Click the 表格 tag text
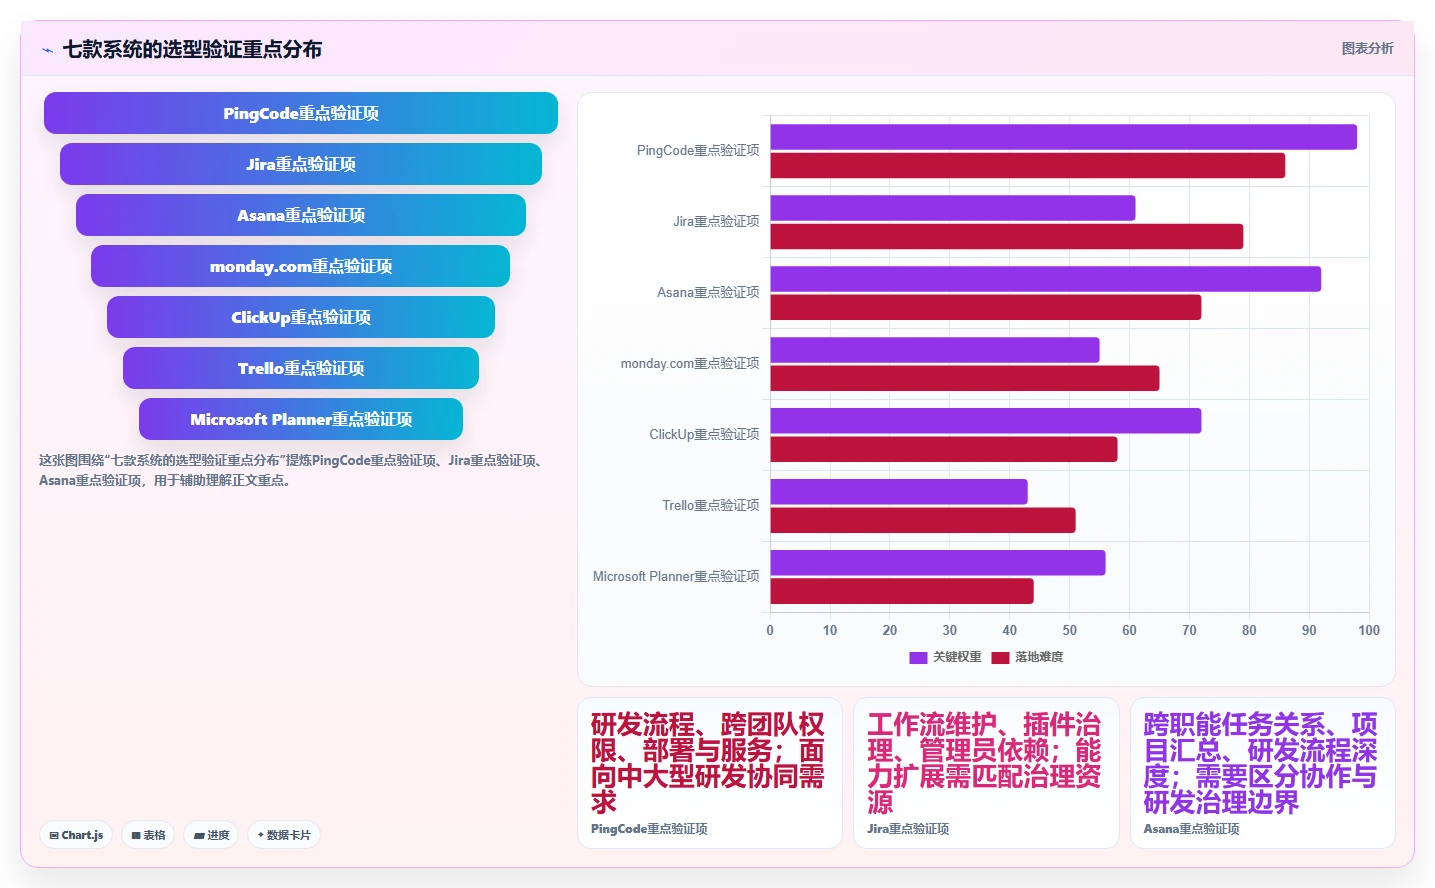 154,835
